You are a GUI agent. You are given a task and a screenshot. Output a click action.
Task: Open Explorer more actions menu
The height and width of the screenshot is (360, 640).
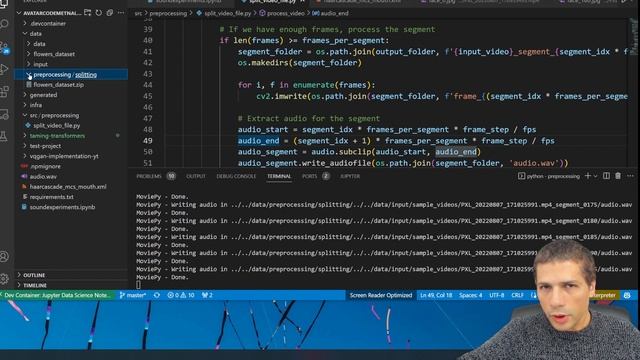(121, 13)
